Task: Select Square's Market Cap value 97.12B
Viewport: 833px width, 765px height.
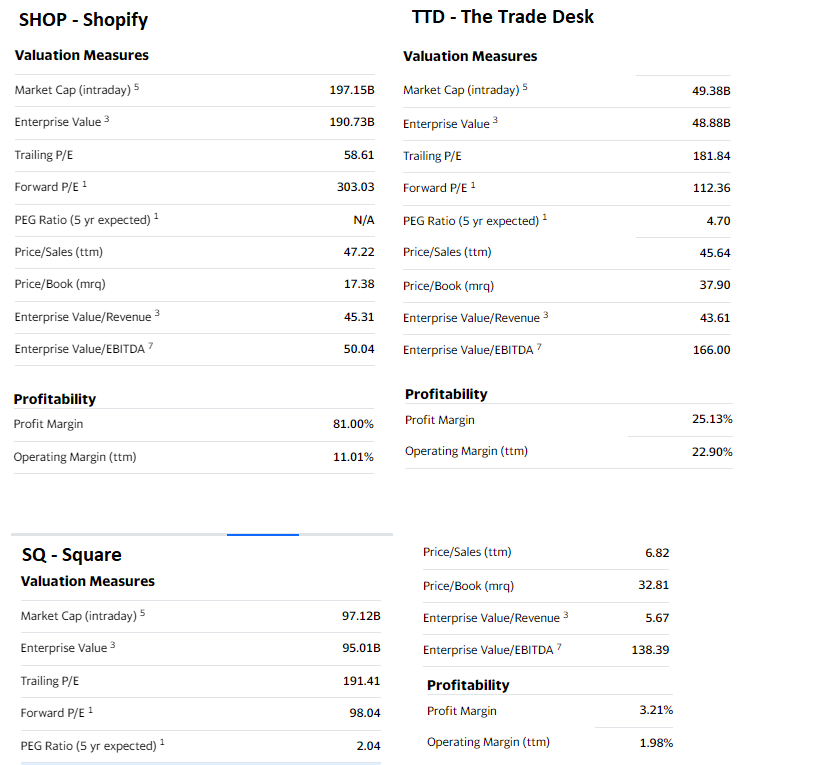Action: [361, 616]
